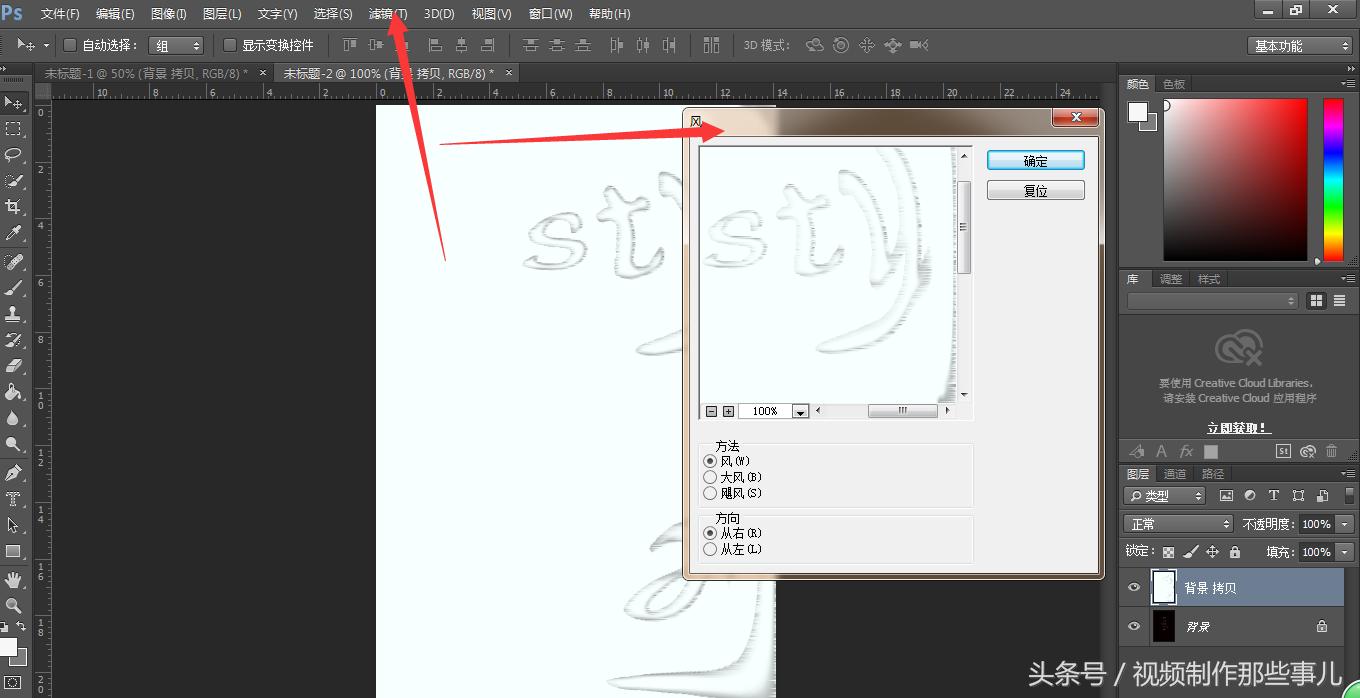
Task: Open the 不透明度 opacity value dropdown
Action: point(1343,523)
